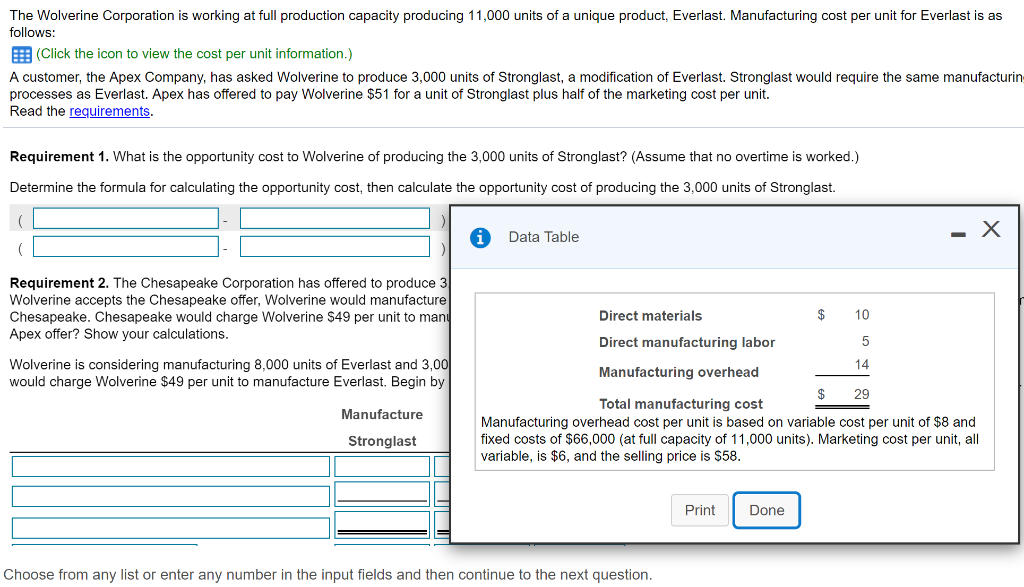Close the Data Table popup
Image resolution: width=1024 pixels, height=587 pixels.
(991, 229)
